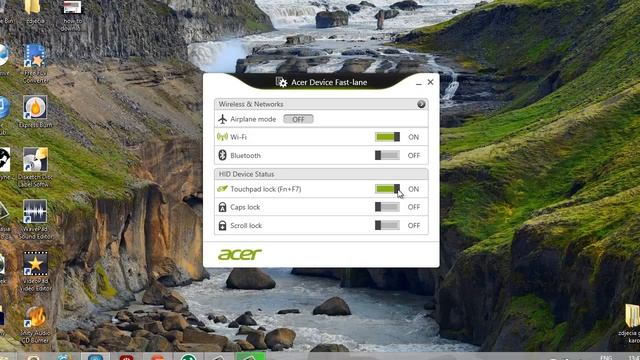Enable the Caps lock switch
This screenshot has width=640, height=360.
click(x=387, y=207)
